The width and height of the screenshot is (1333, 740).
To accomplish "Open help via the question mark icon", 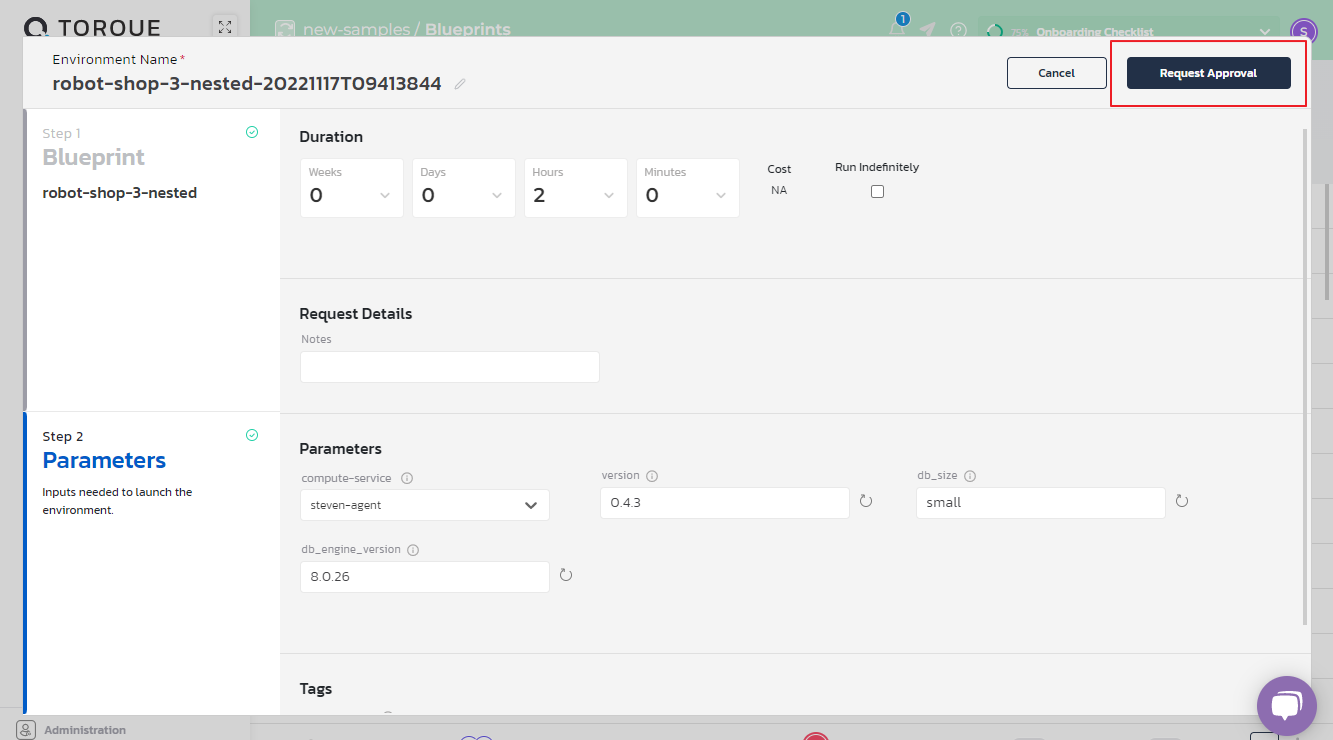I will coord(958,31).
